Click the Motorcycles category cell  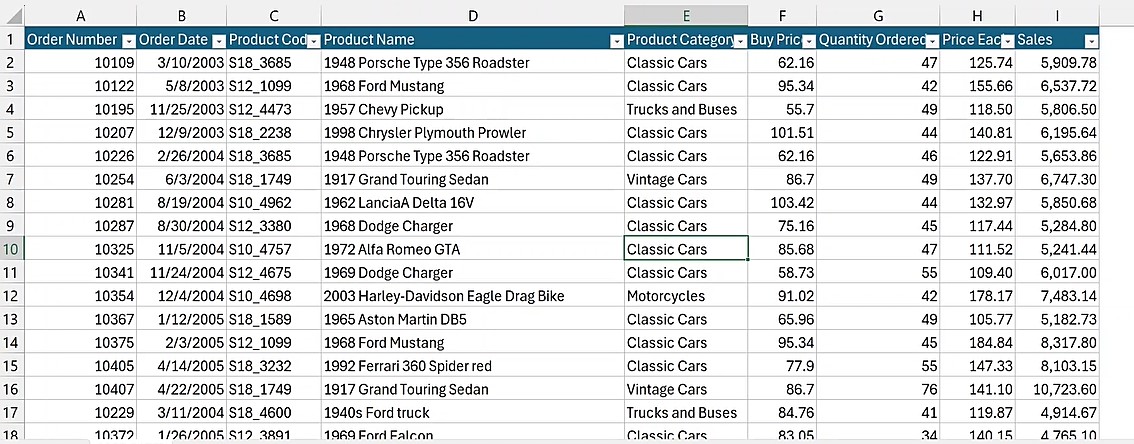[x=685, y=296]
